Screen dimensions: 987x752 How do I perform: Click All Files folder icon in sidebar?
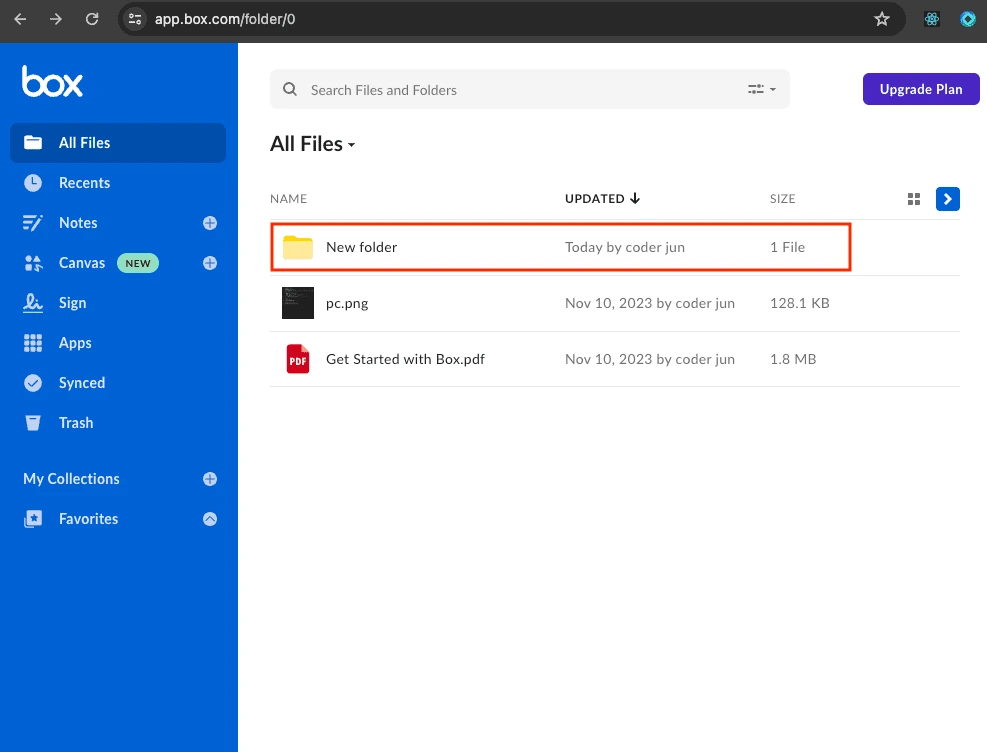pyautogui.click(x=33, y=143)
